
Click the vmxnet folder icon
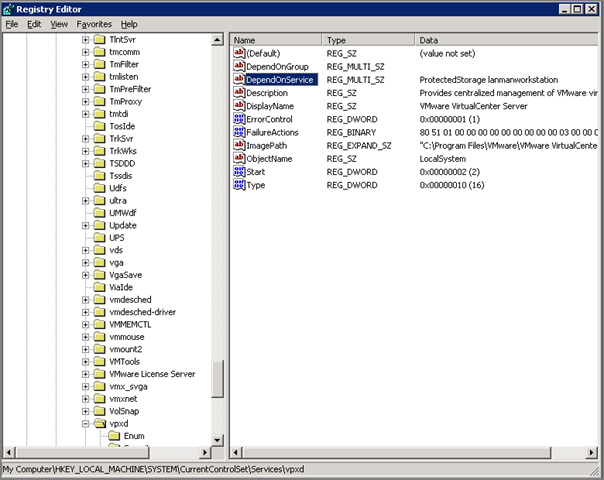99,398
